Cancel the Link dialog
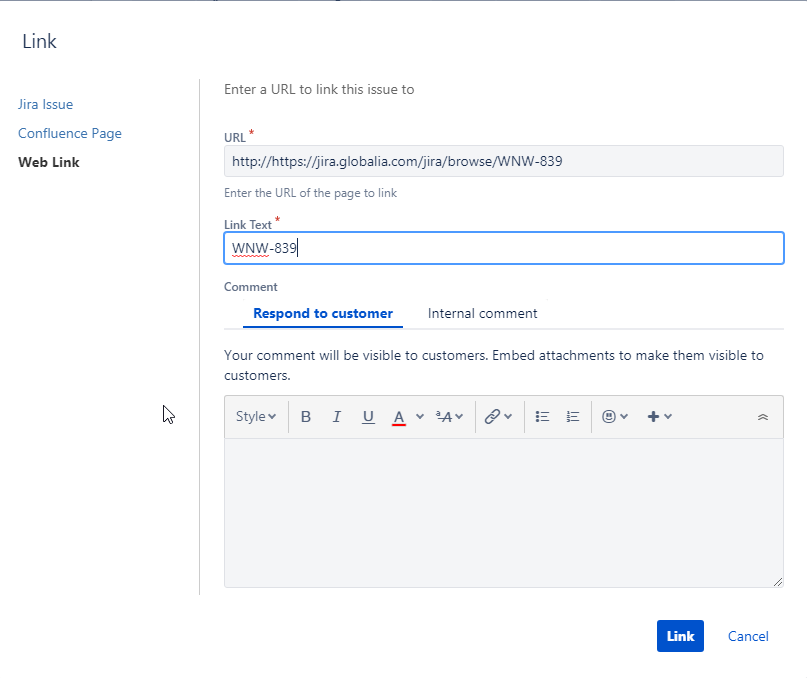The height and width of the screenshot is (678, 807). coord(748,636)
